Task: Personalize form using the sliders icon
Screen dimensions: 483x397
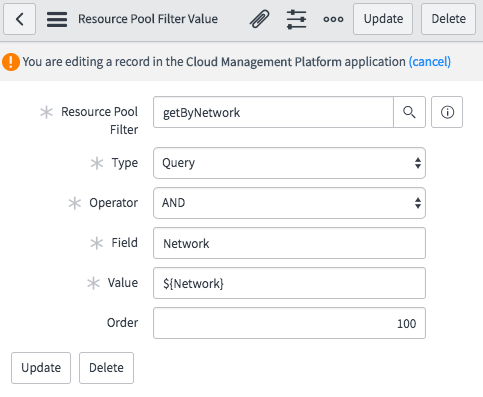Action: tap(296, 19)
